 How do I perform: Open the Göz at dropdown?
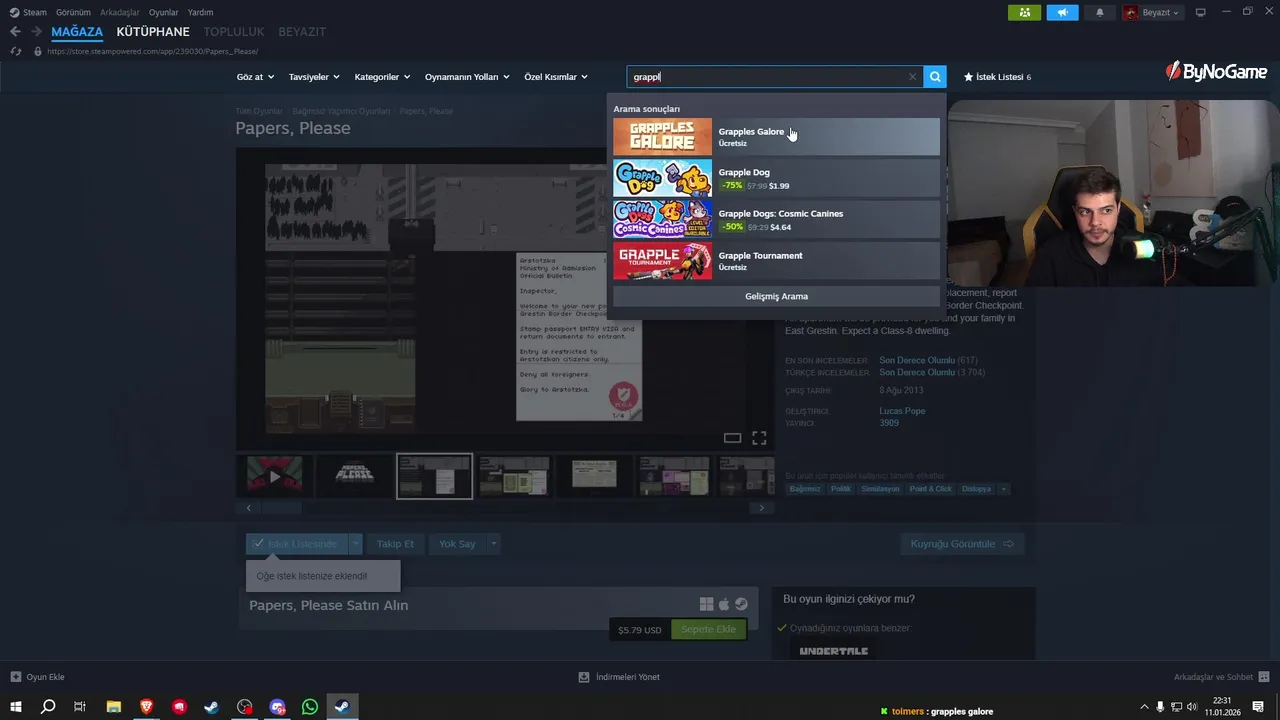click(x=254, y=77)
